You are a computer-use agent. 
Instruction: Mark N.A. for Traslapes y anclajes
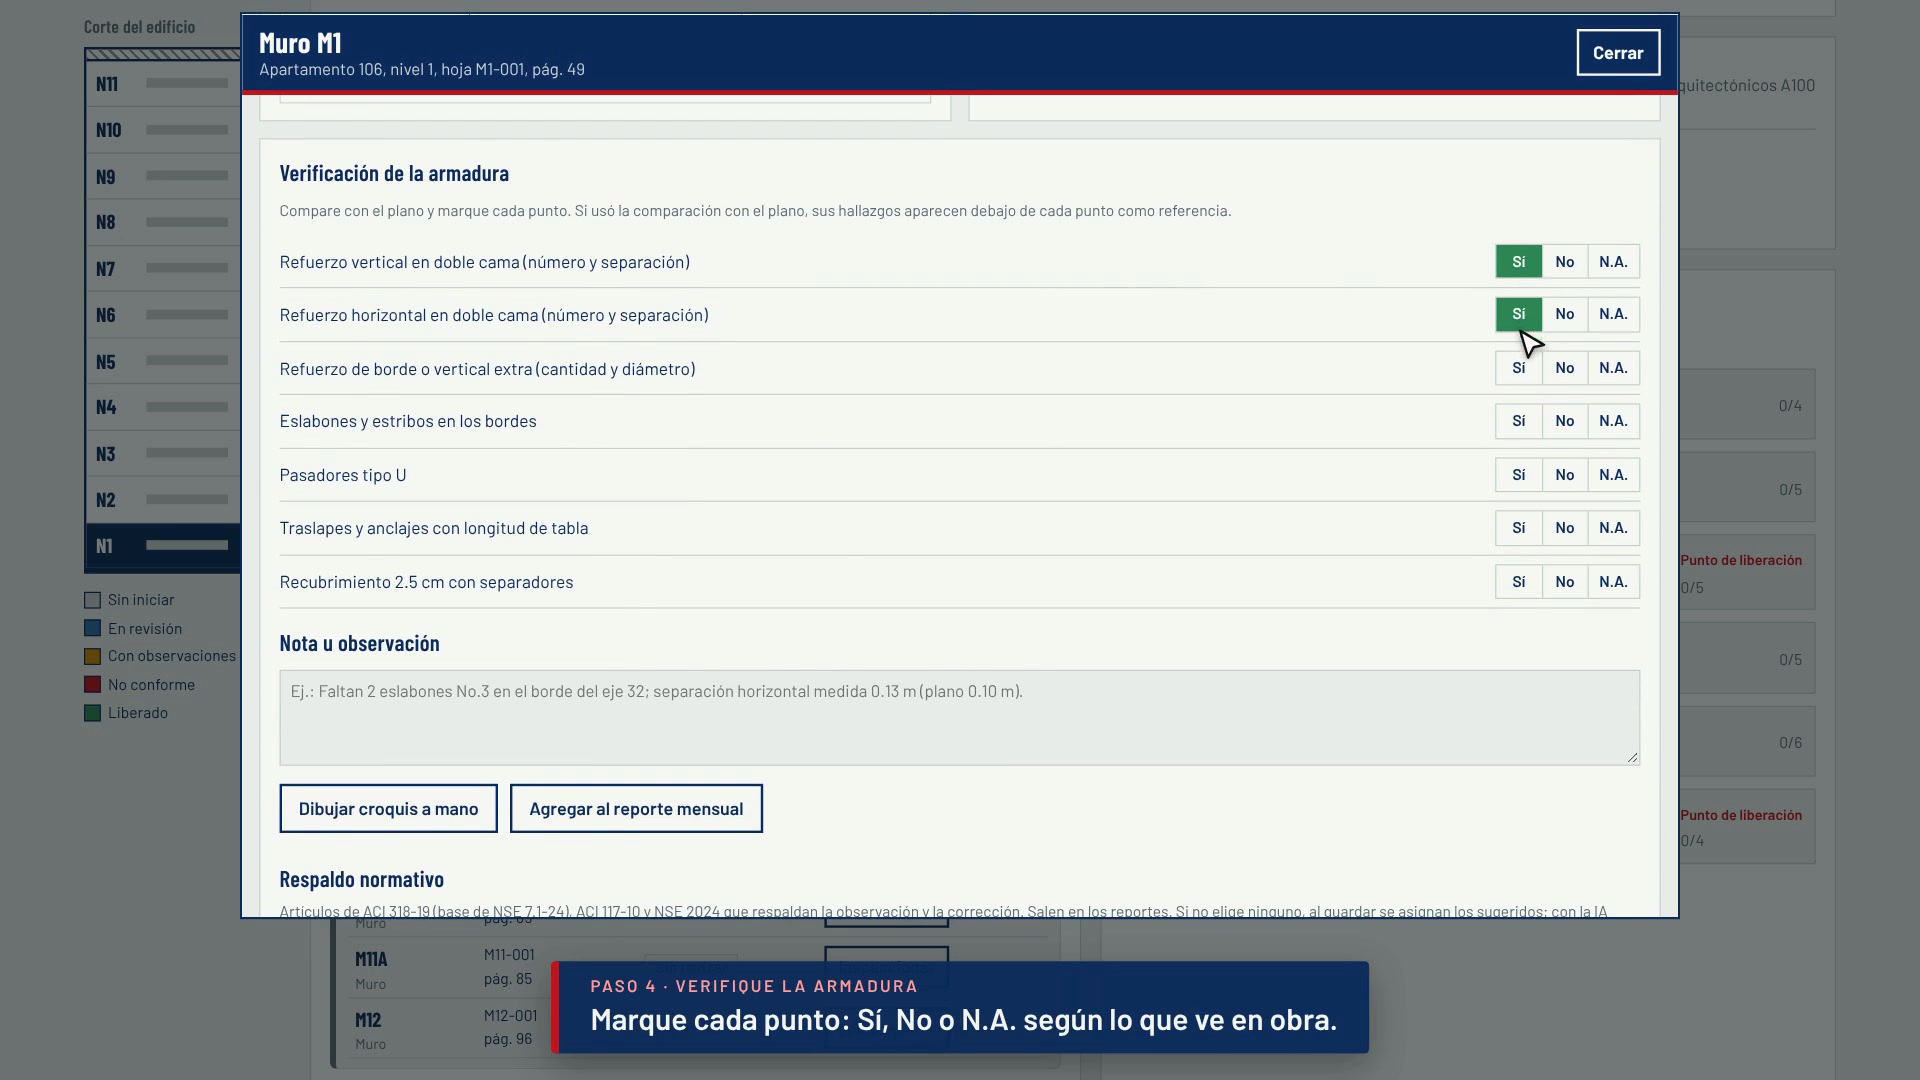pos(1613,528)
